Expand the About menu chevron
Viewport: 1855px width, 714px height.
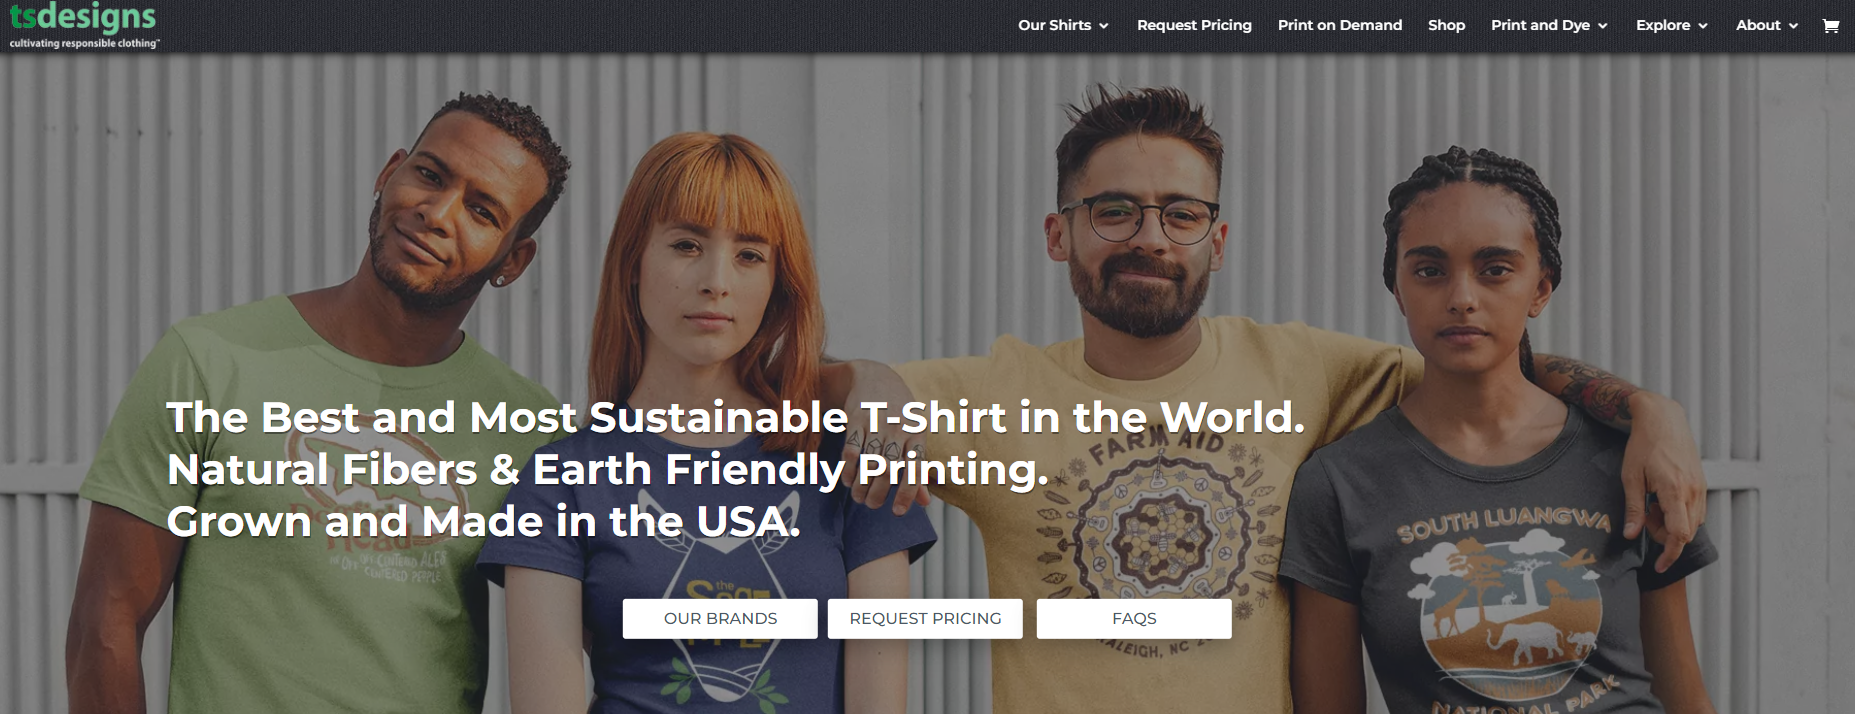(1793, 26)
